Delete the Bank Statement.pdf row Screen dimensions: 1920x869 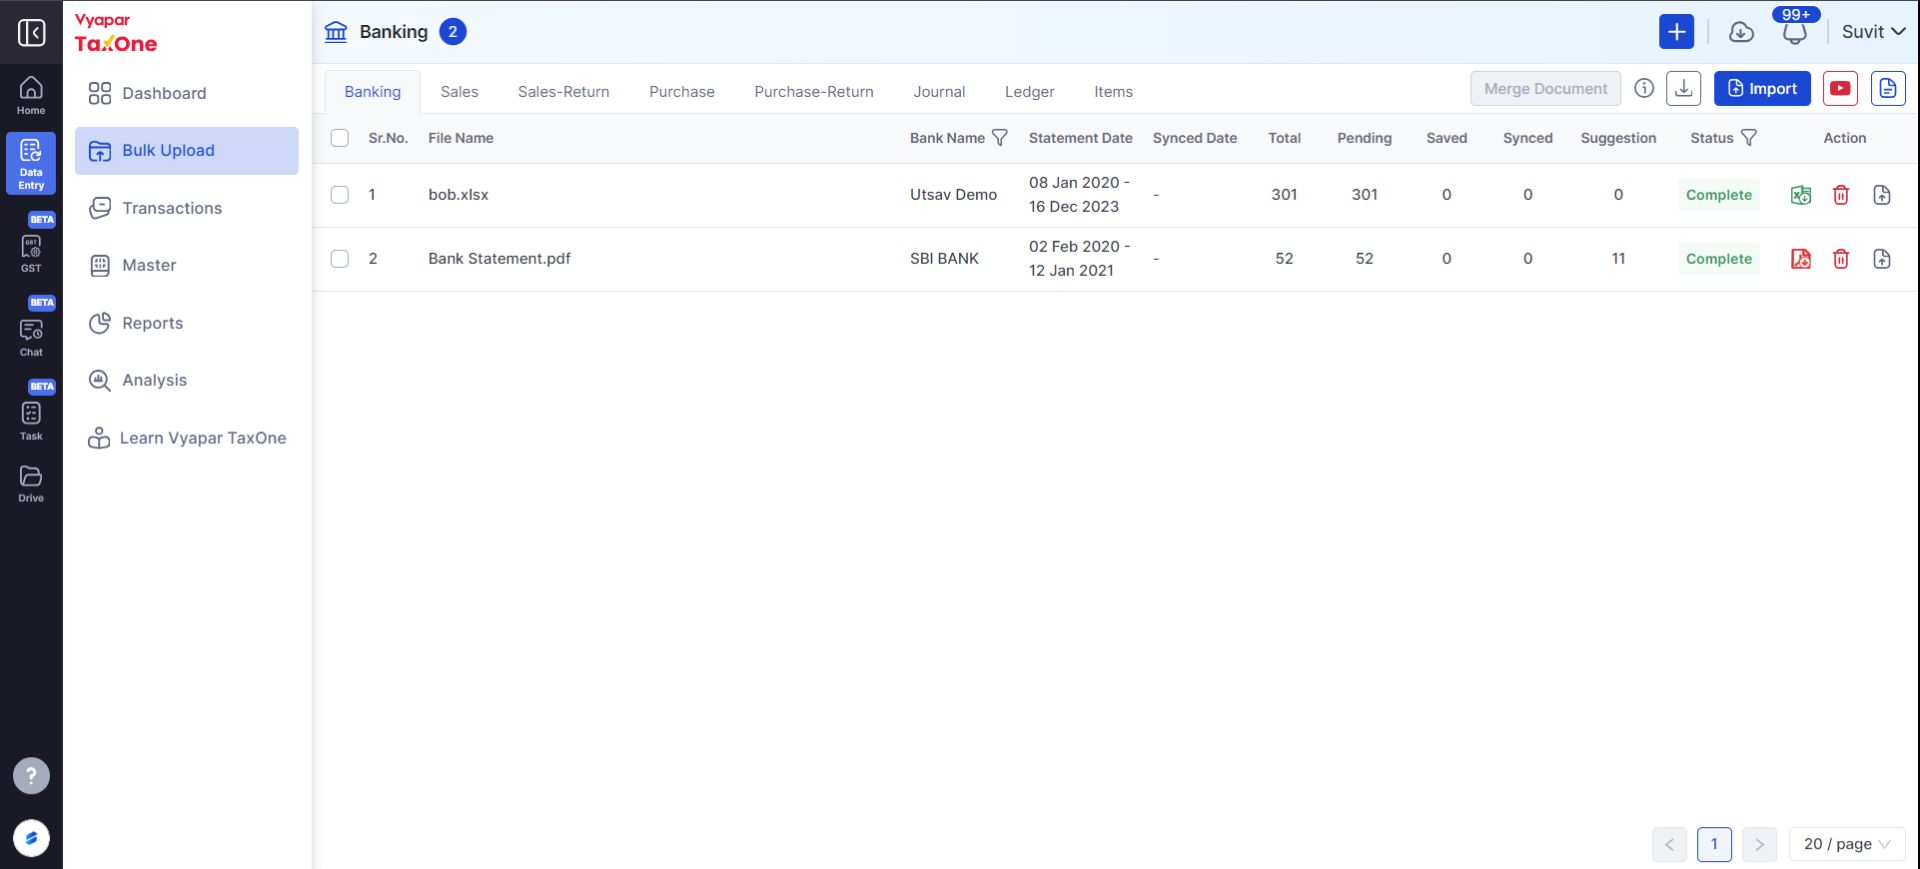click(1841, 259)
